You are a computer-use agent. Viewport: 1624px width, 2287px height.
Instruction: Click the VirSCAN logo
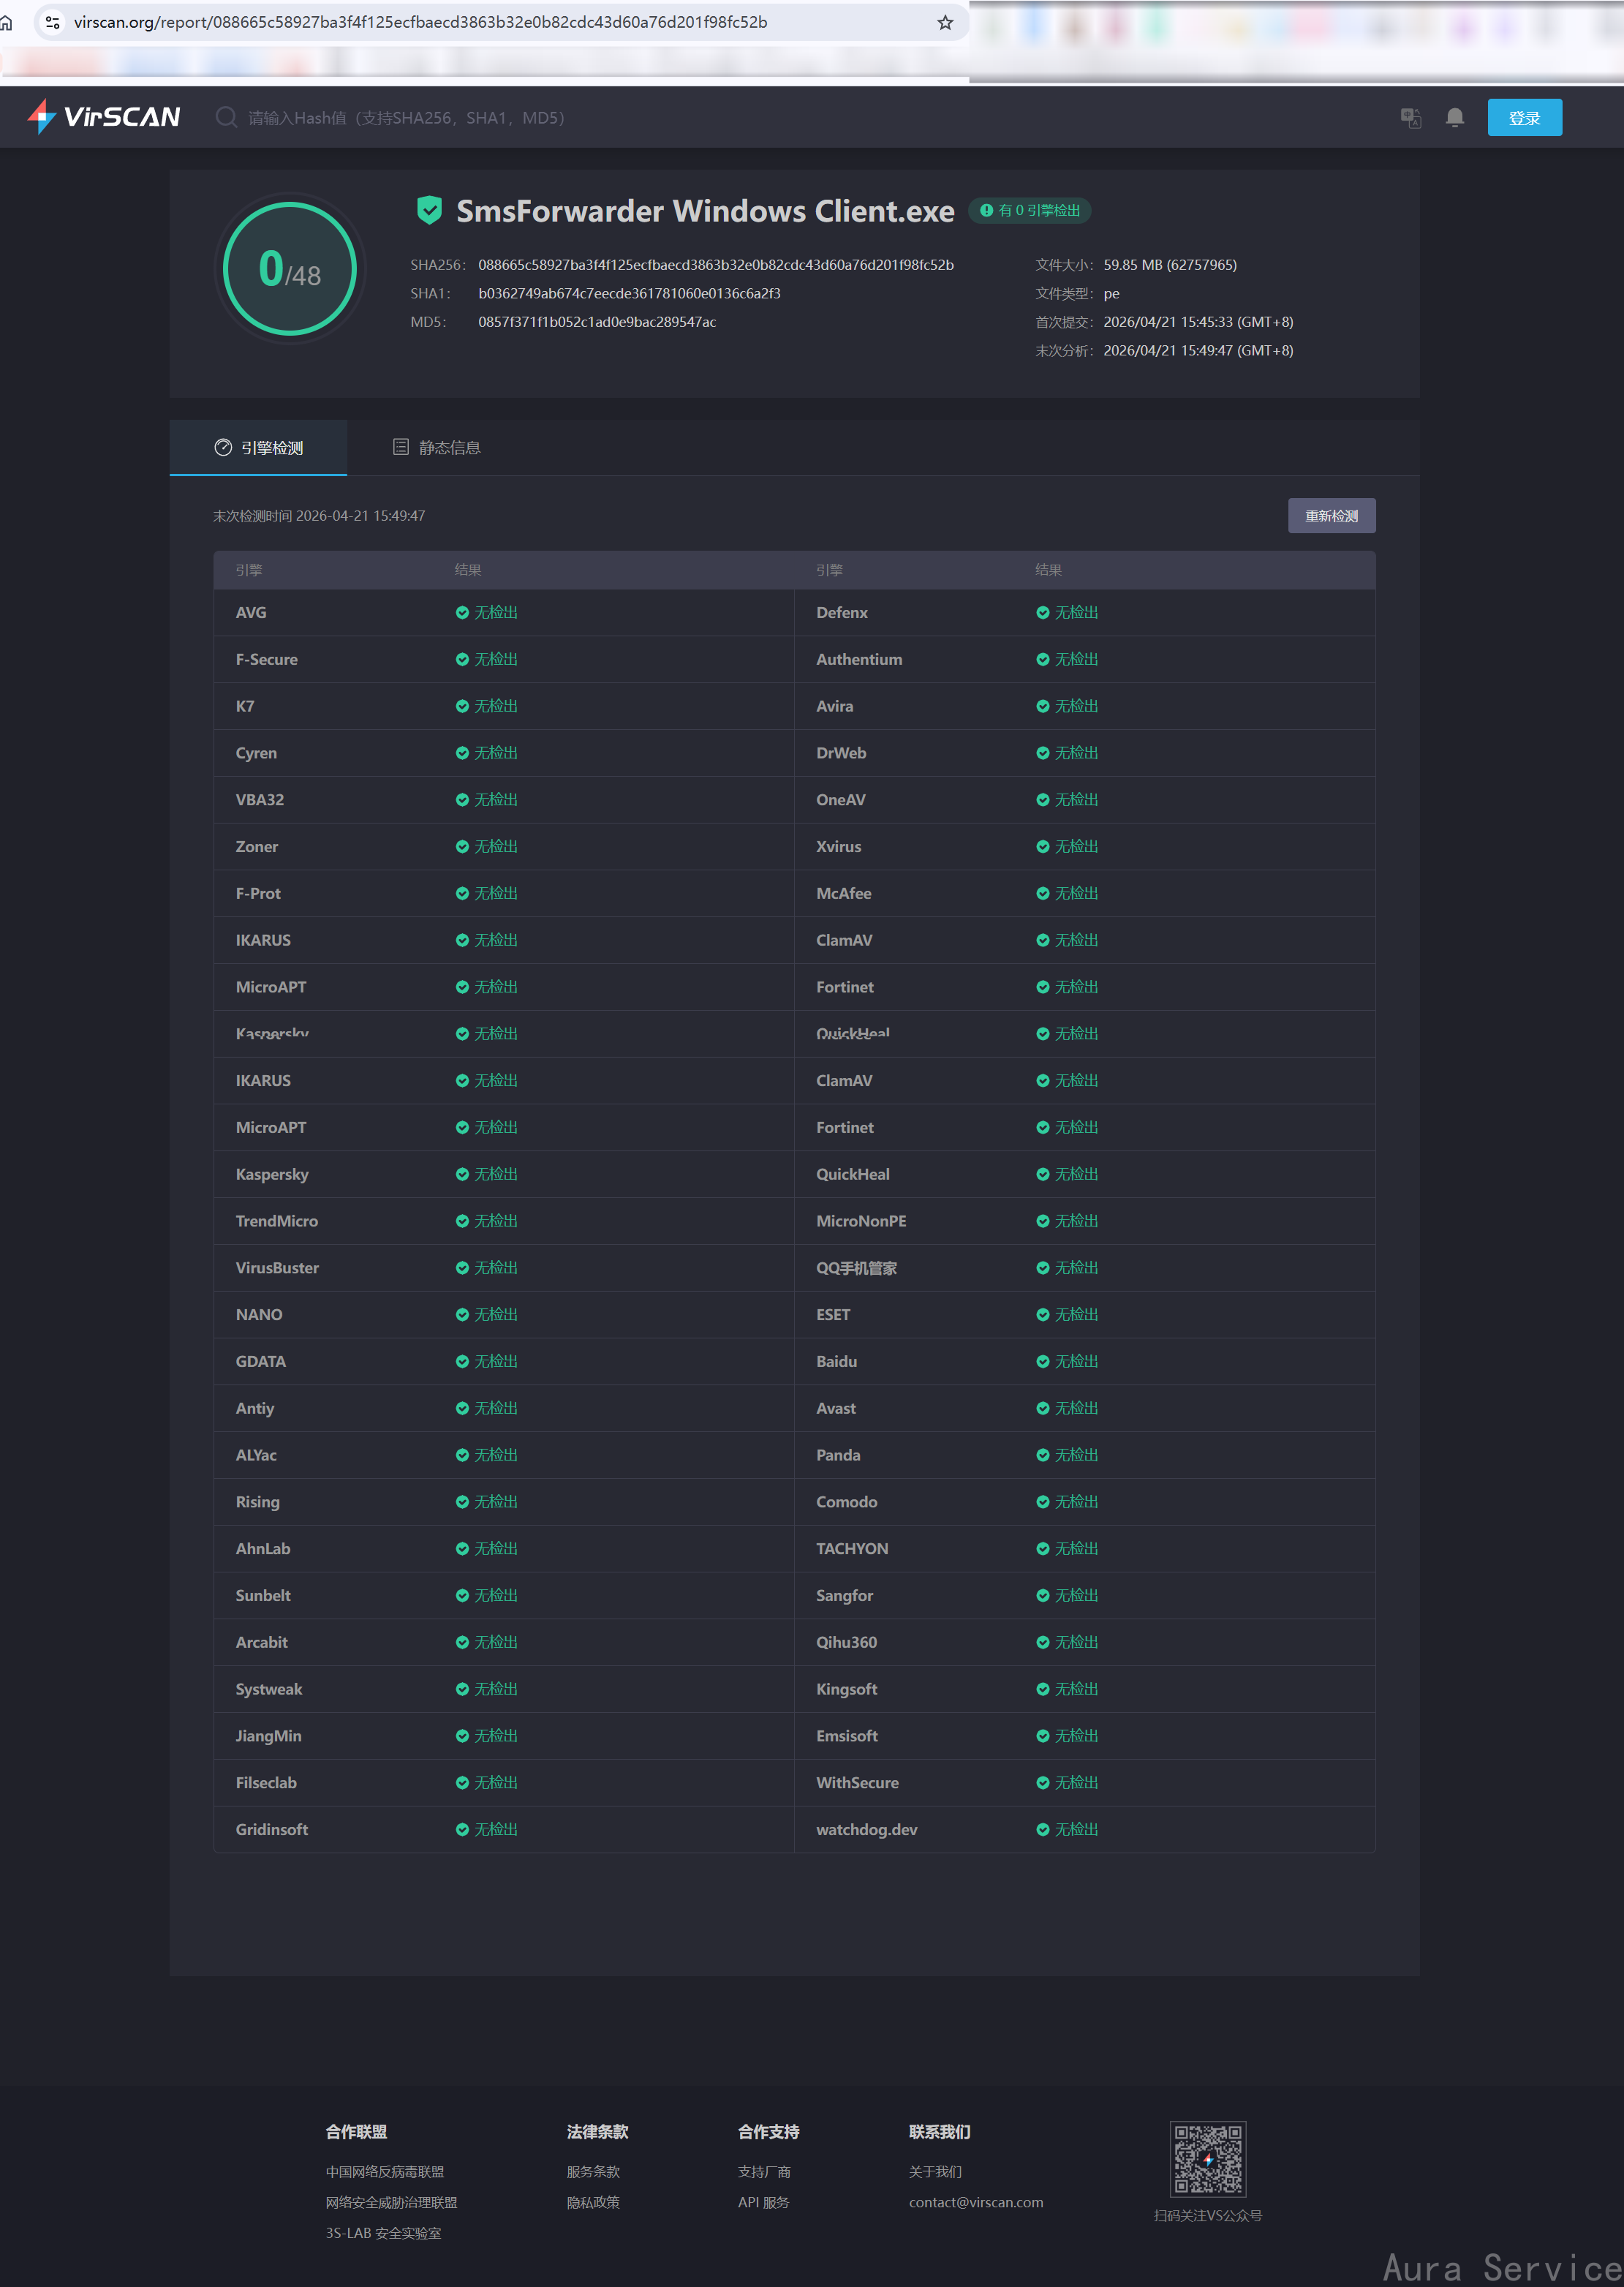tap(104, 117)
